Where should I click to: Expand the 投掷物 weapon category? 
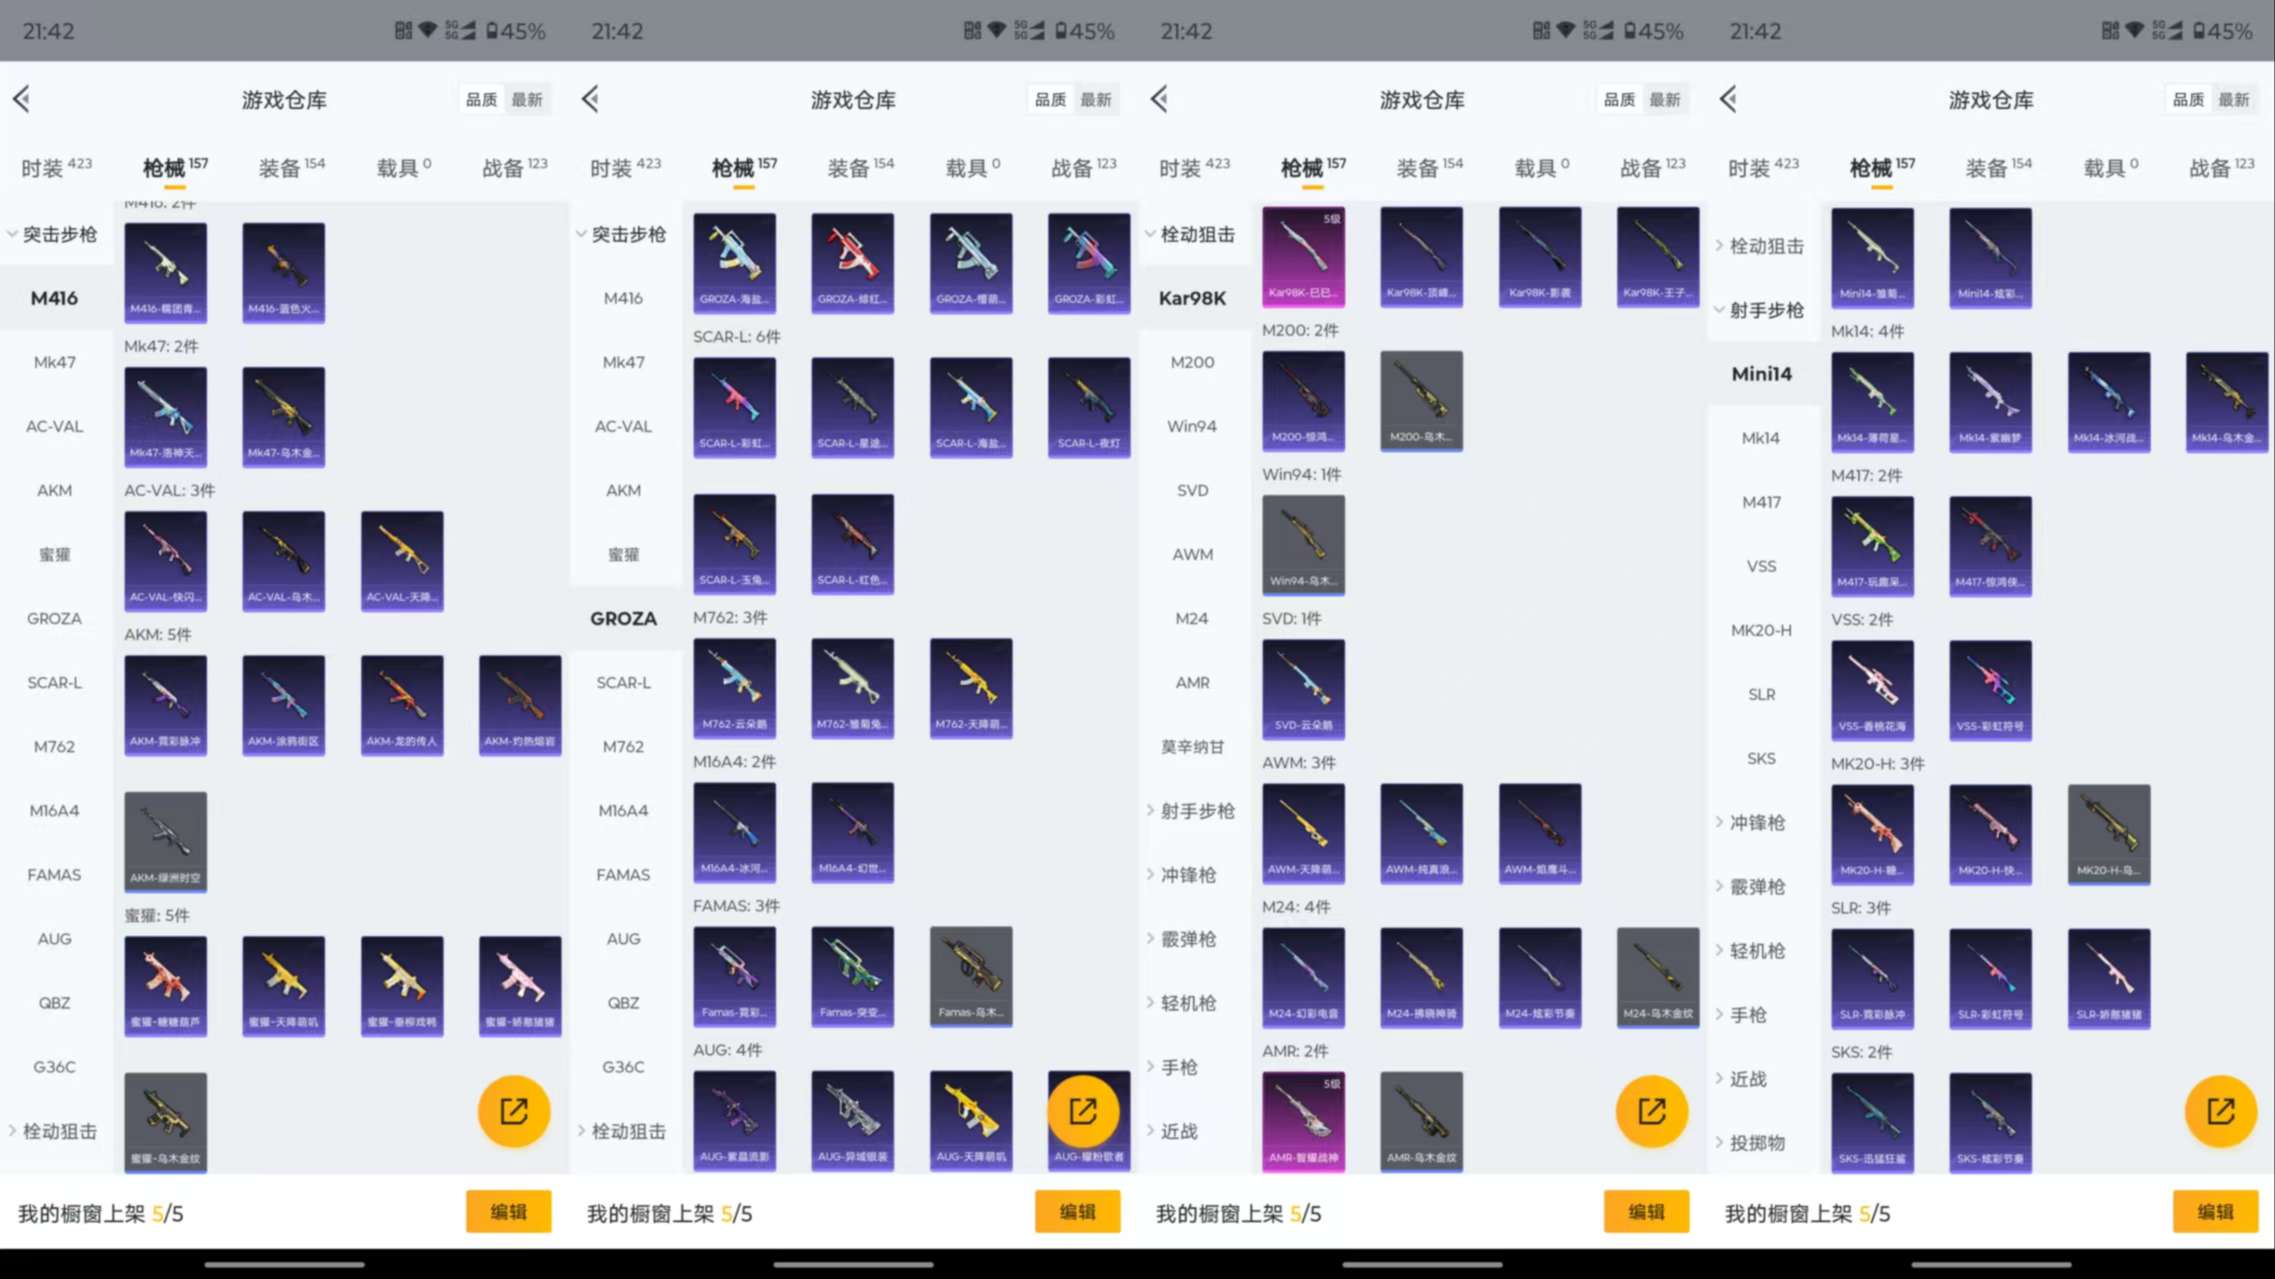pyautogui.click(x=1757, y=1143)
